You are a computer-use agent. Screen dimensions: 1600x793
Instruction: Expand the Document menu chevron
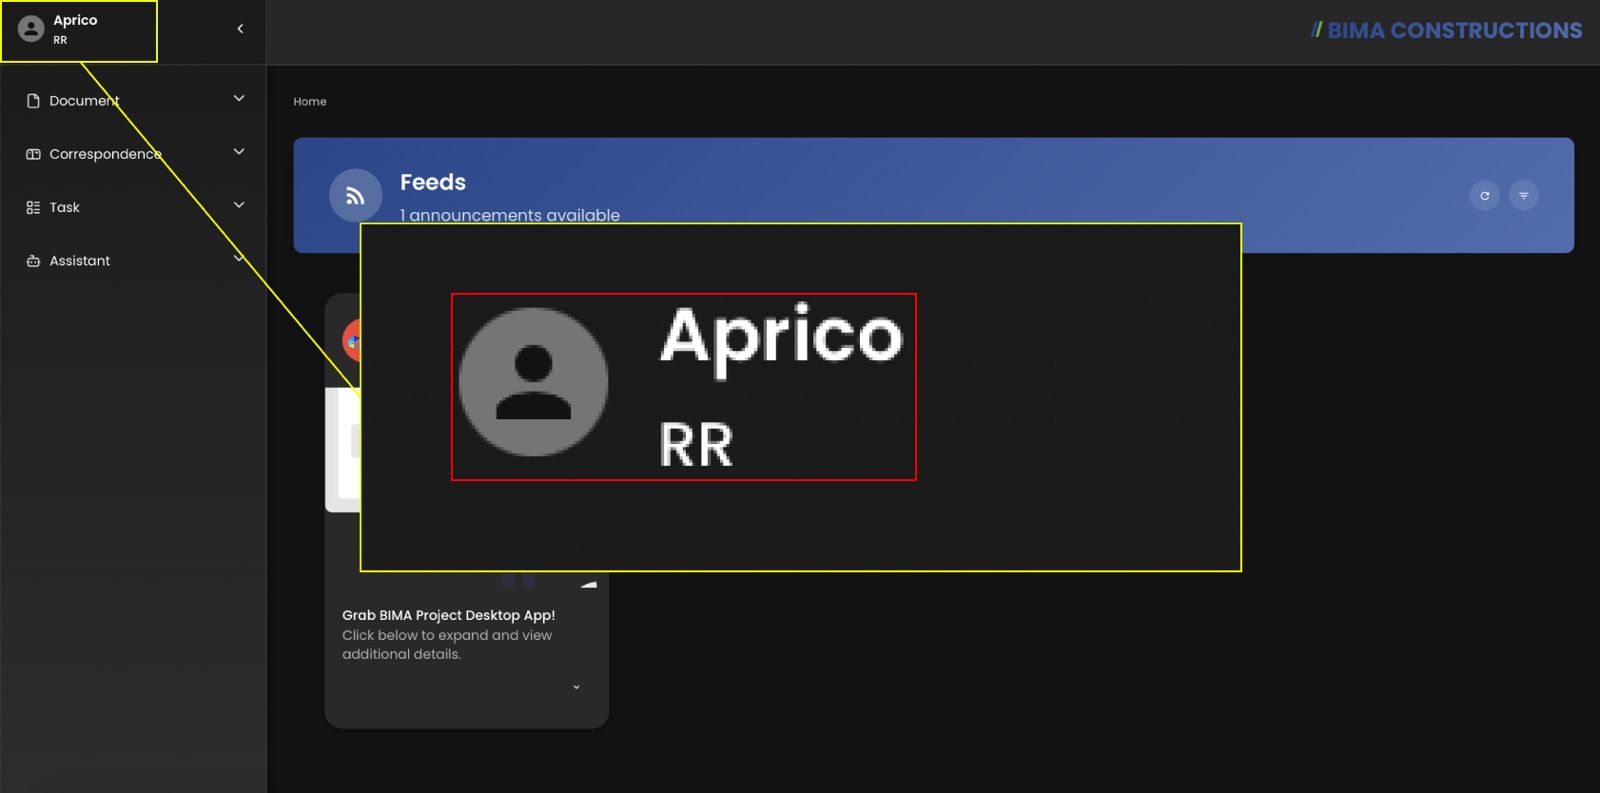239,99
